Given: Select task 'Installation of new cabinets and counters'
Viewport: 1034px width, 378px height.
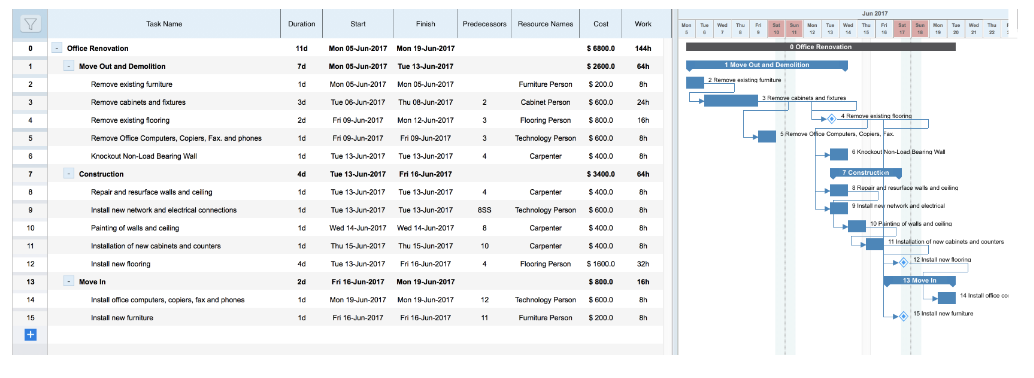Looking at the screenshot, I should pos(156,245).
